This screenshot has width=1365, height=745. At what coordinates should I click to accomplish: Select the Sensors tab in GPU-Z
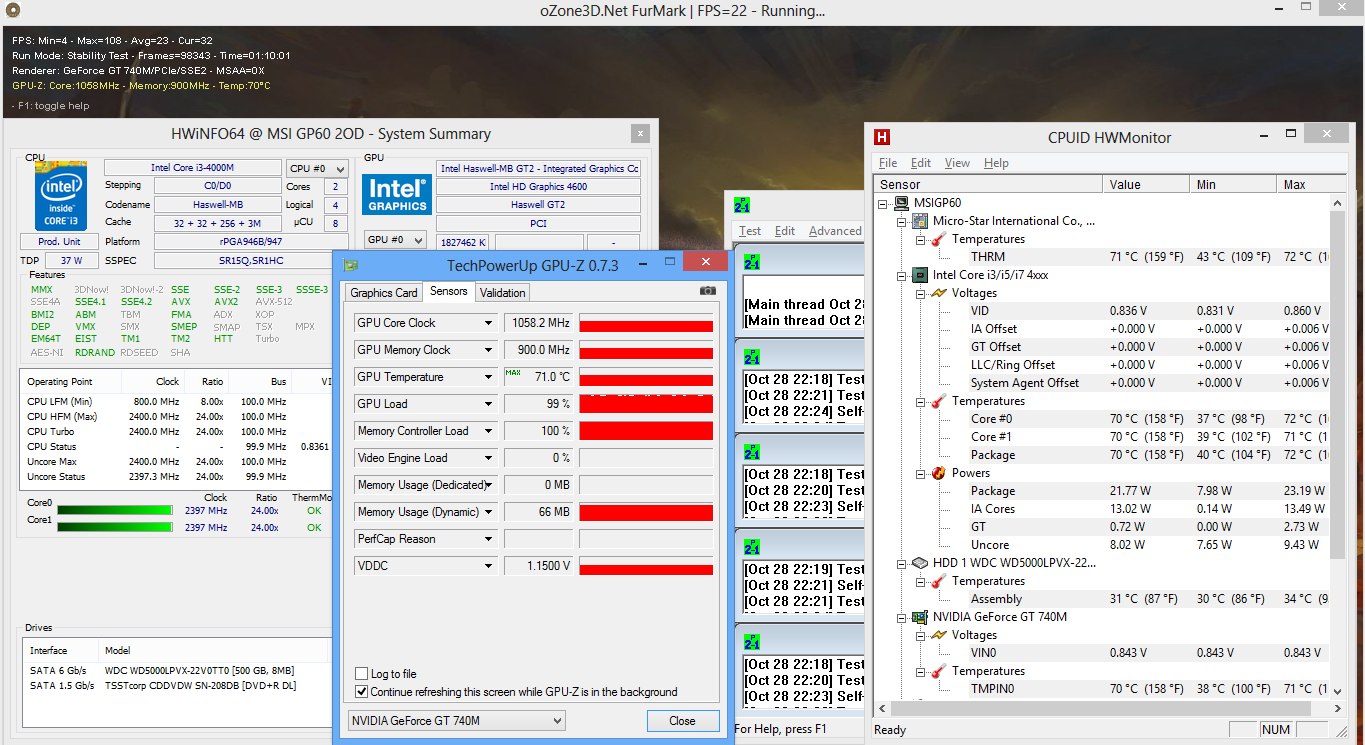click(448, 291)
